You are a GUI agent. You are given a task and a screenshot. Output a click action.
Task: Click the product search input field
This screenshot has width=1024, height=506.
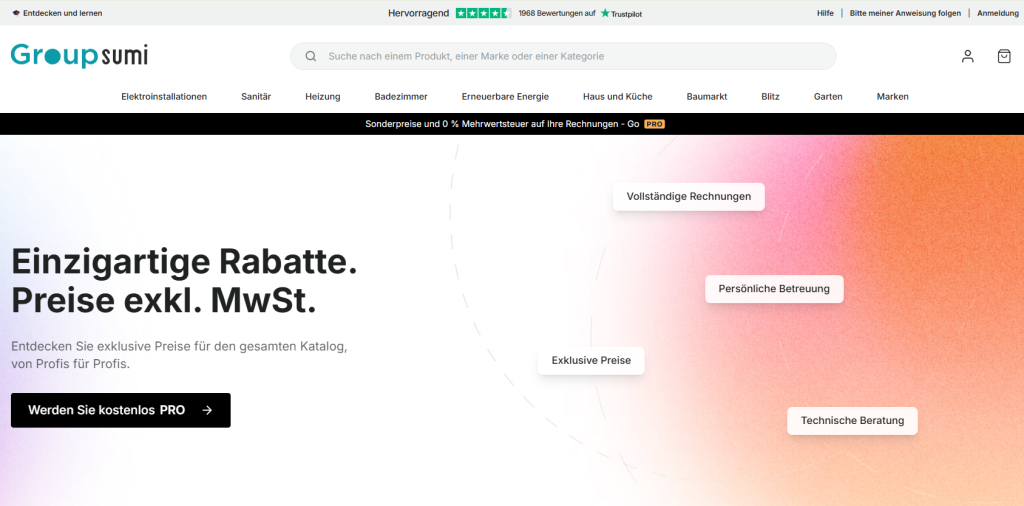(570, 56)
